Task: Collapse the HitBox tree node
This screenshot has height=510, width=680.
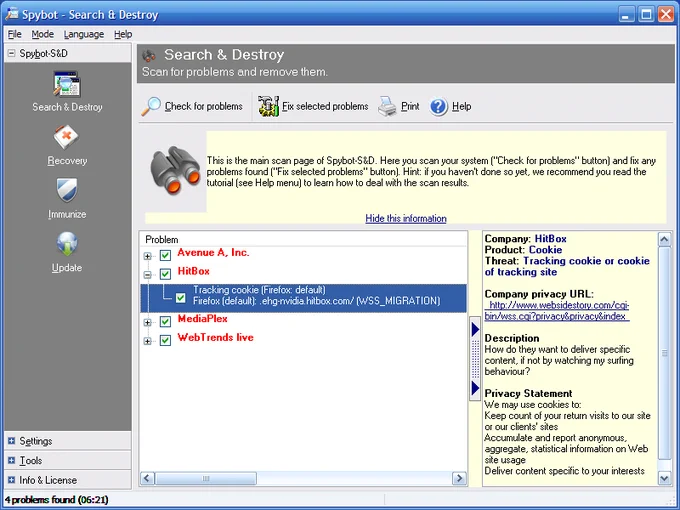Action: pyautogui.click(x=147, y=275)
